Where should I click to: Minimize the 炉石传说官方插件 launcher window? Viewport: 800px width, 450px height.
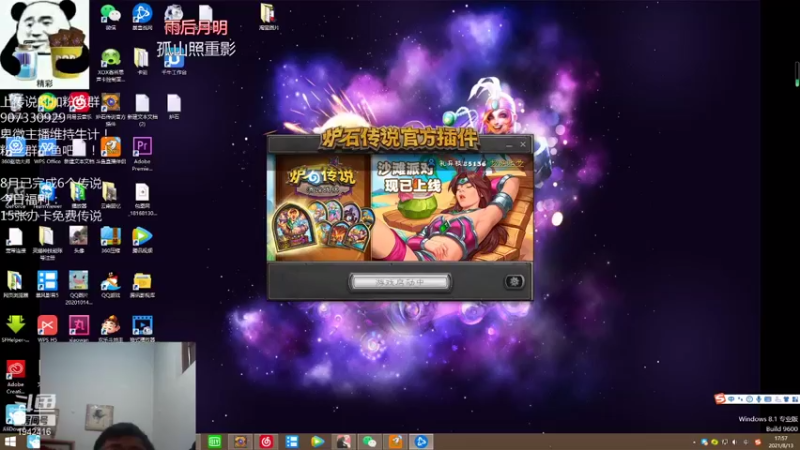pos(509,145)
